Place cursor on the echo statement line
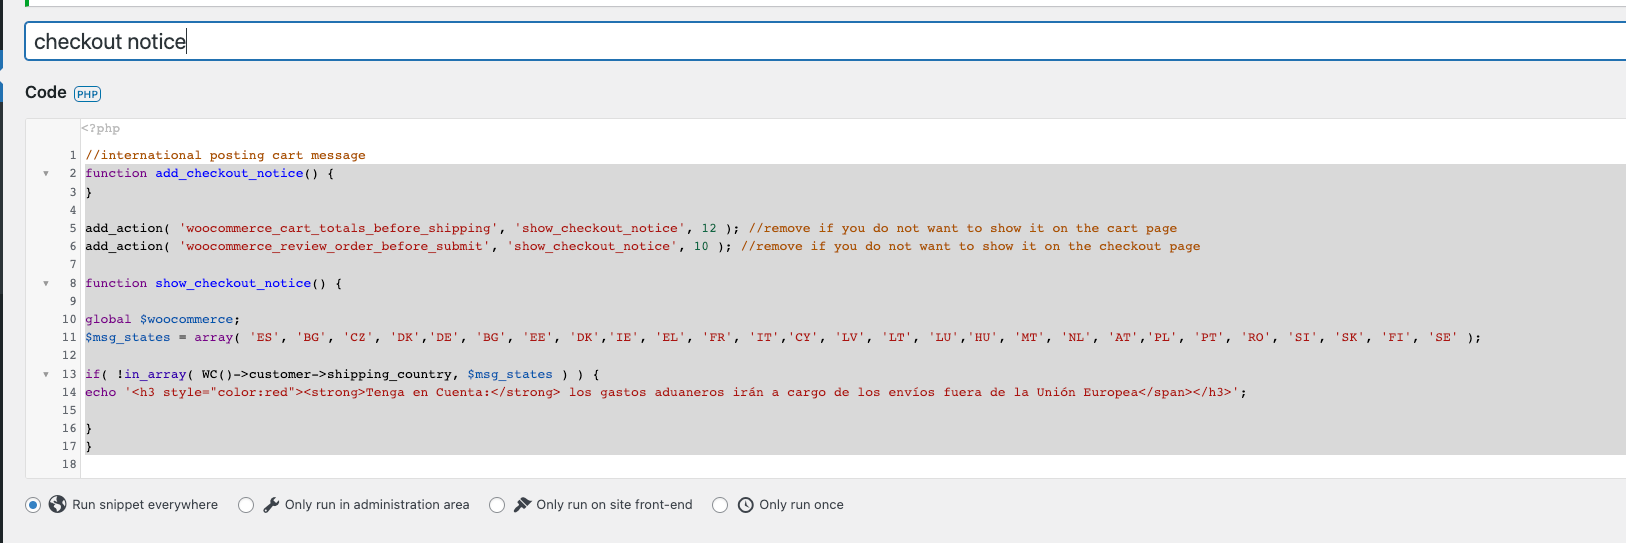This screenshot has height=543, width=1626. coord(665,392)
